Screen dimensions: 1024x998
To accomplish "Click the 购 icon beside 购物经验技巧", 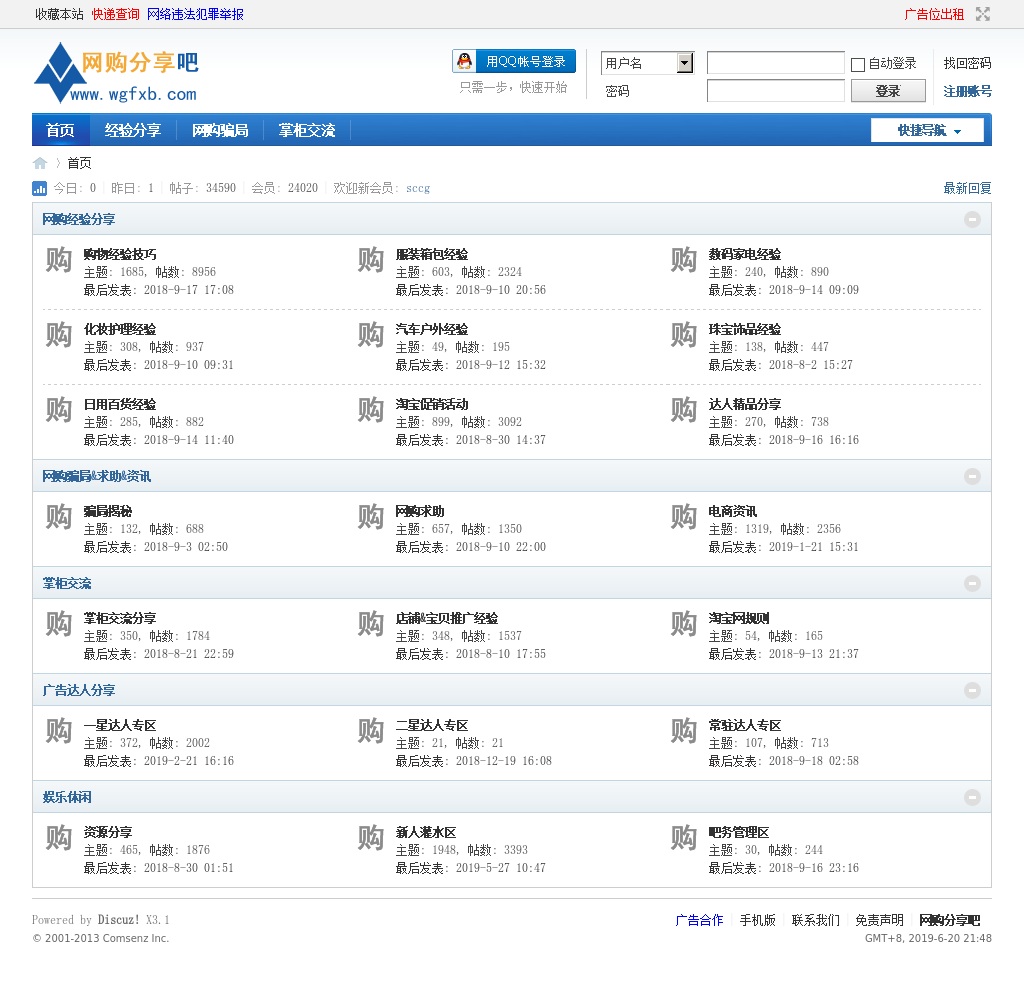I will coord(59,260).
